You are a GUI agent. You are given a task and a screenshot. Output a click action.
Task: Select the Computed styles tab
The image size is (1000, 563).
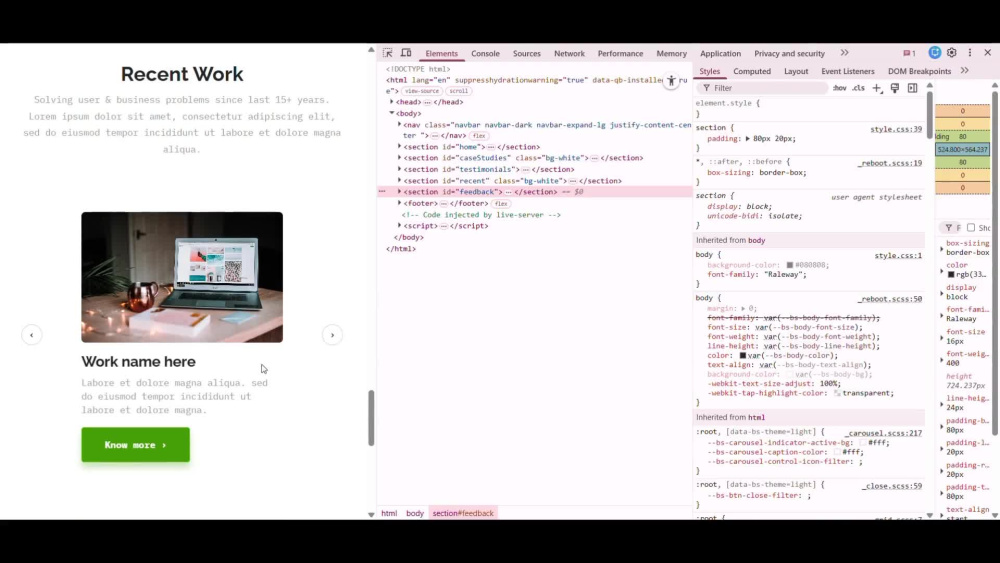tap(752, 71)
